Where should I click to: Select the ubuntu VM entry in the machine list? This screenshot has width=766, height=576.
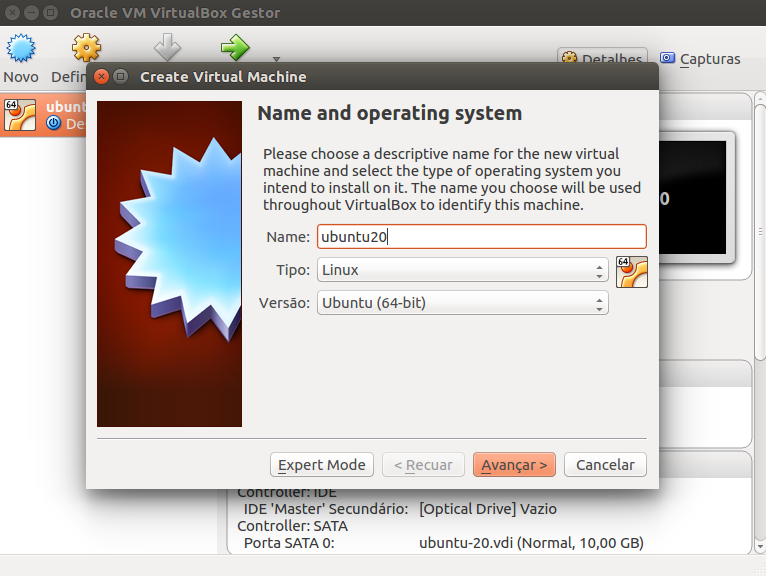(43, 115)
